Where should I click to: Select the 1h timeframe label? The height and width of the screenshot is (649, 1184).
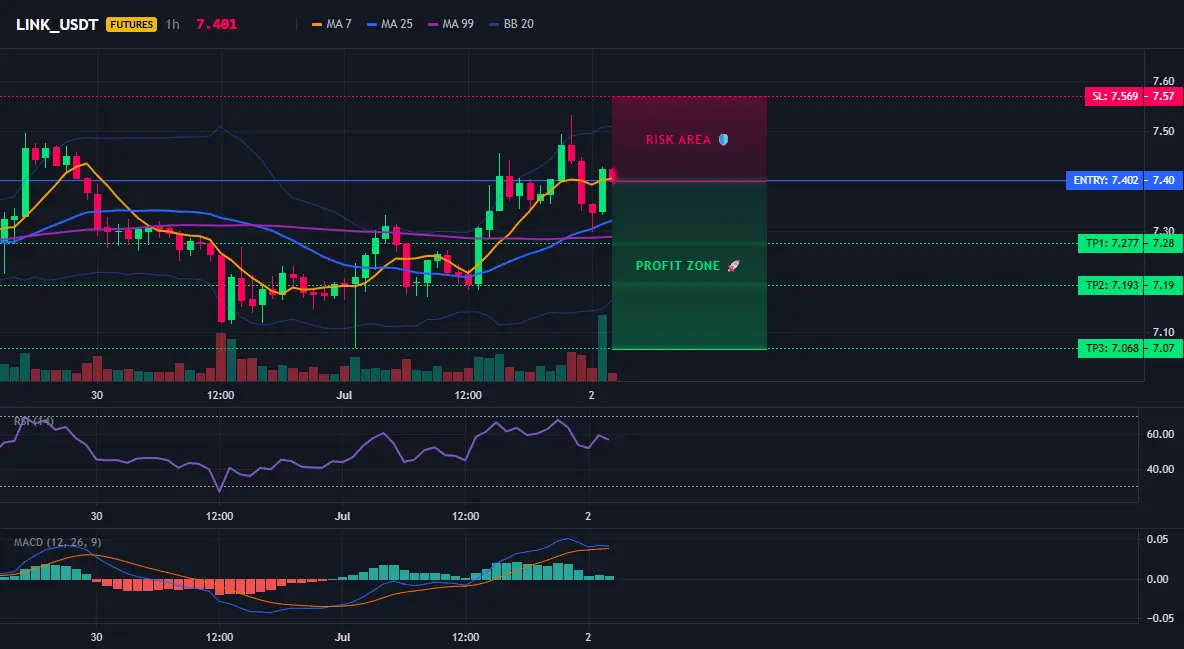tap(172, 24)
